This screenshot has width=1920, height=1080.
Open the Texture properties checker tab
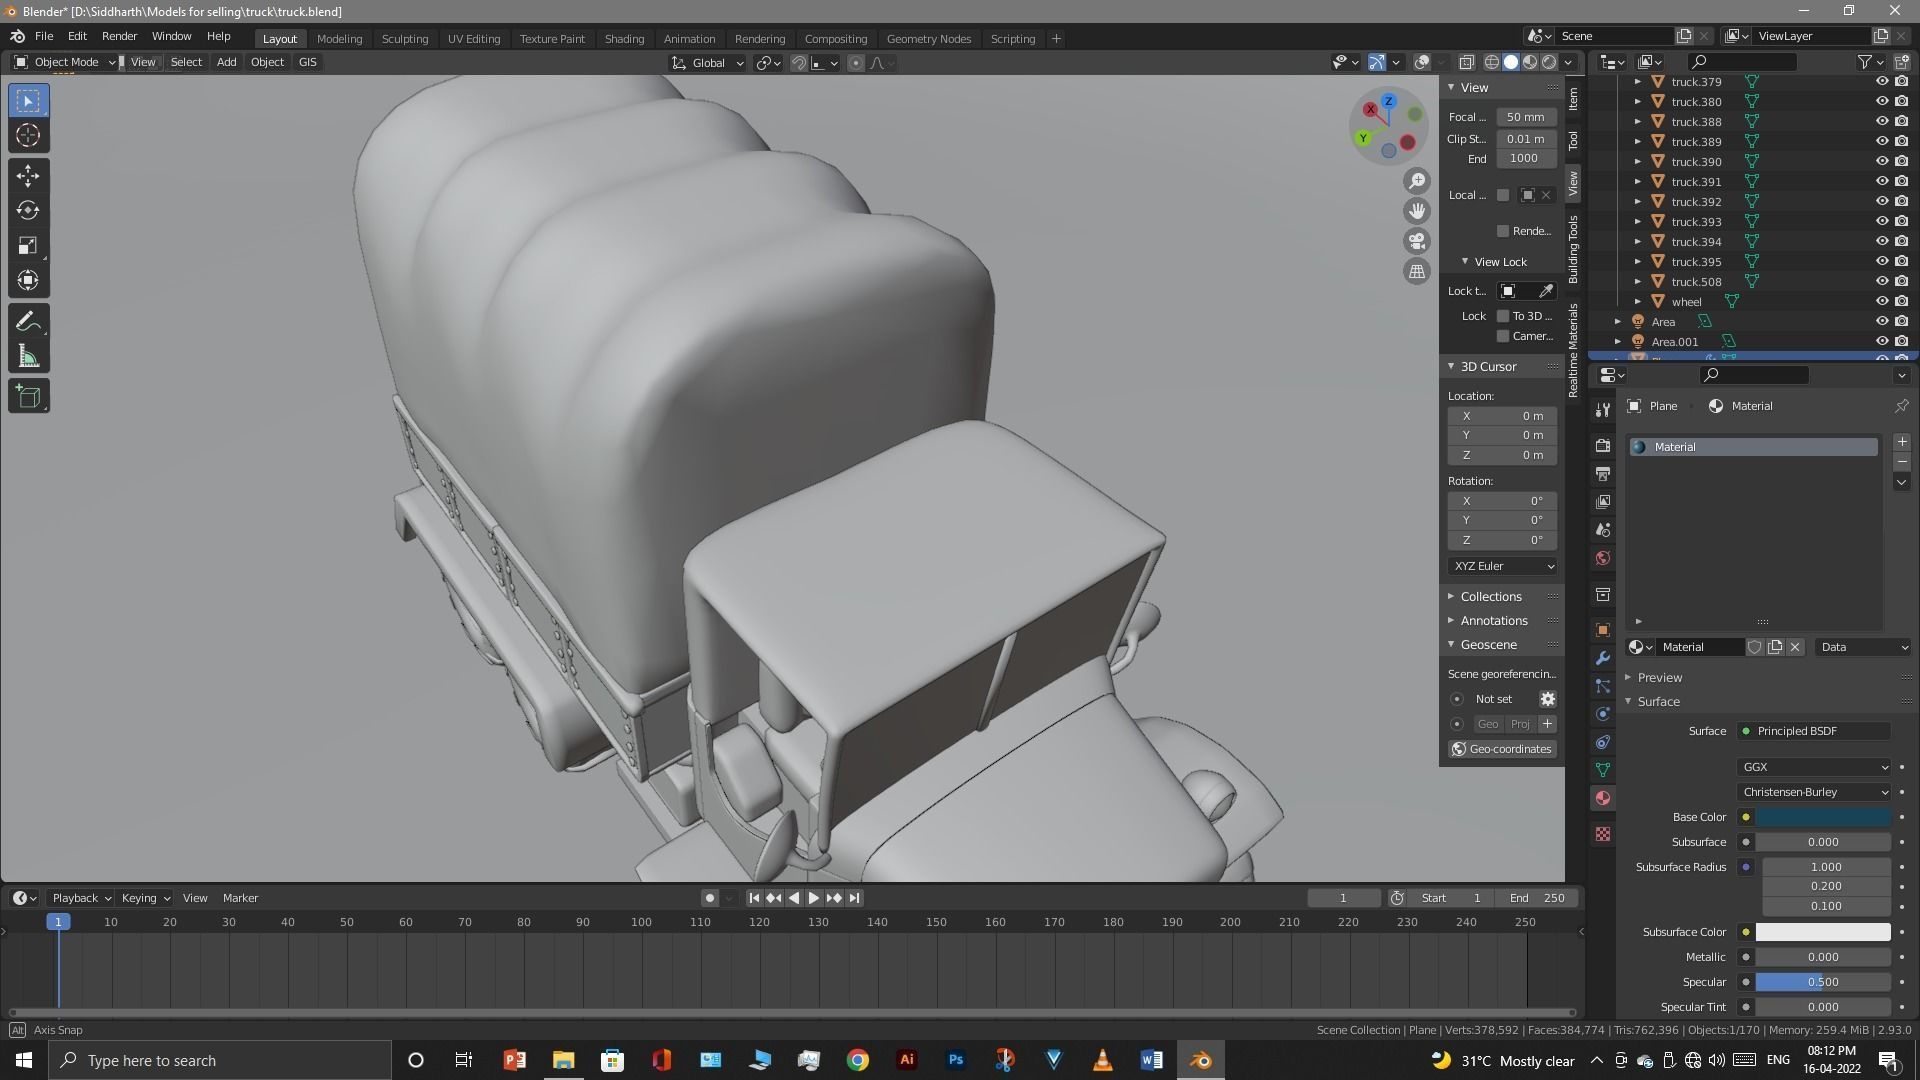[x=1603, y=834]
